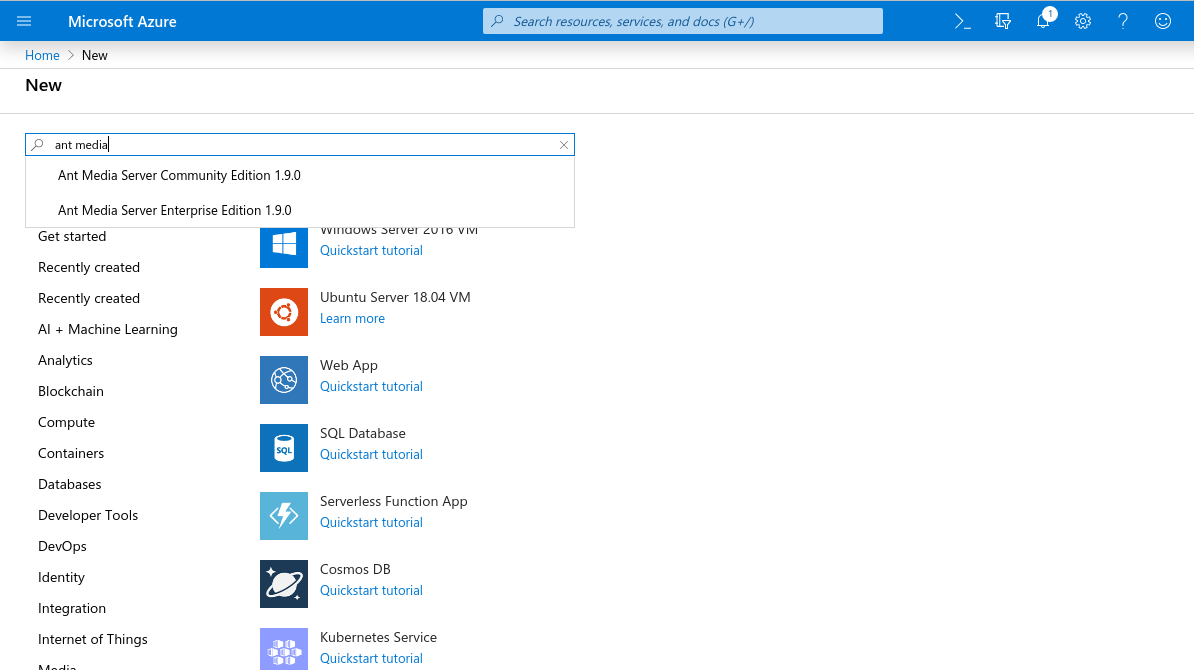Click Ubuntu Server 18.04 VM title
The width and height of the screenshot is (1194, 670).
tap(395, 297)
